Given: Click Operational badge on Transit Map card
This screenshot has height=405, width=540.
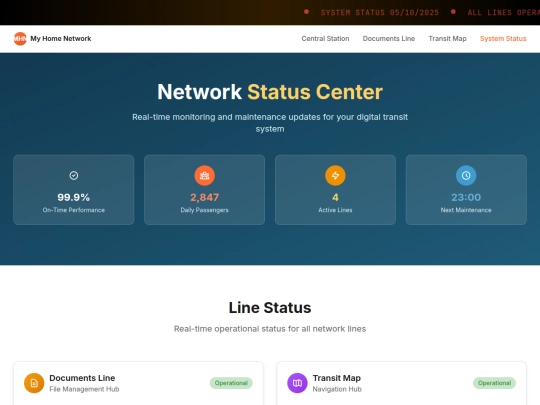Looking at the screenshot, I should click(494, 383).
